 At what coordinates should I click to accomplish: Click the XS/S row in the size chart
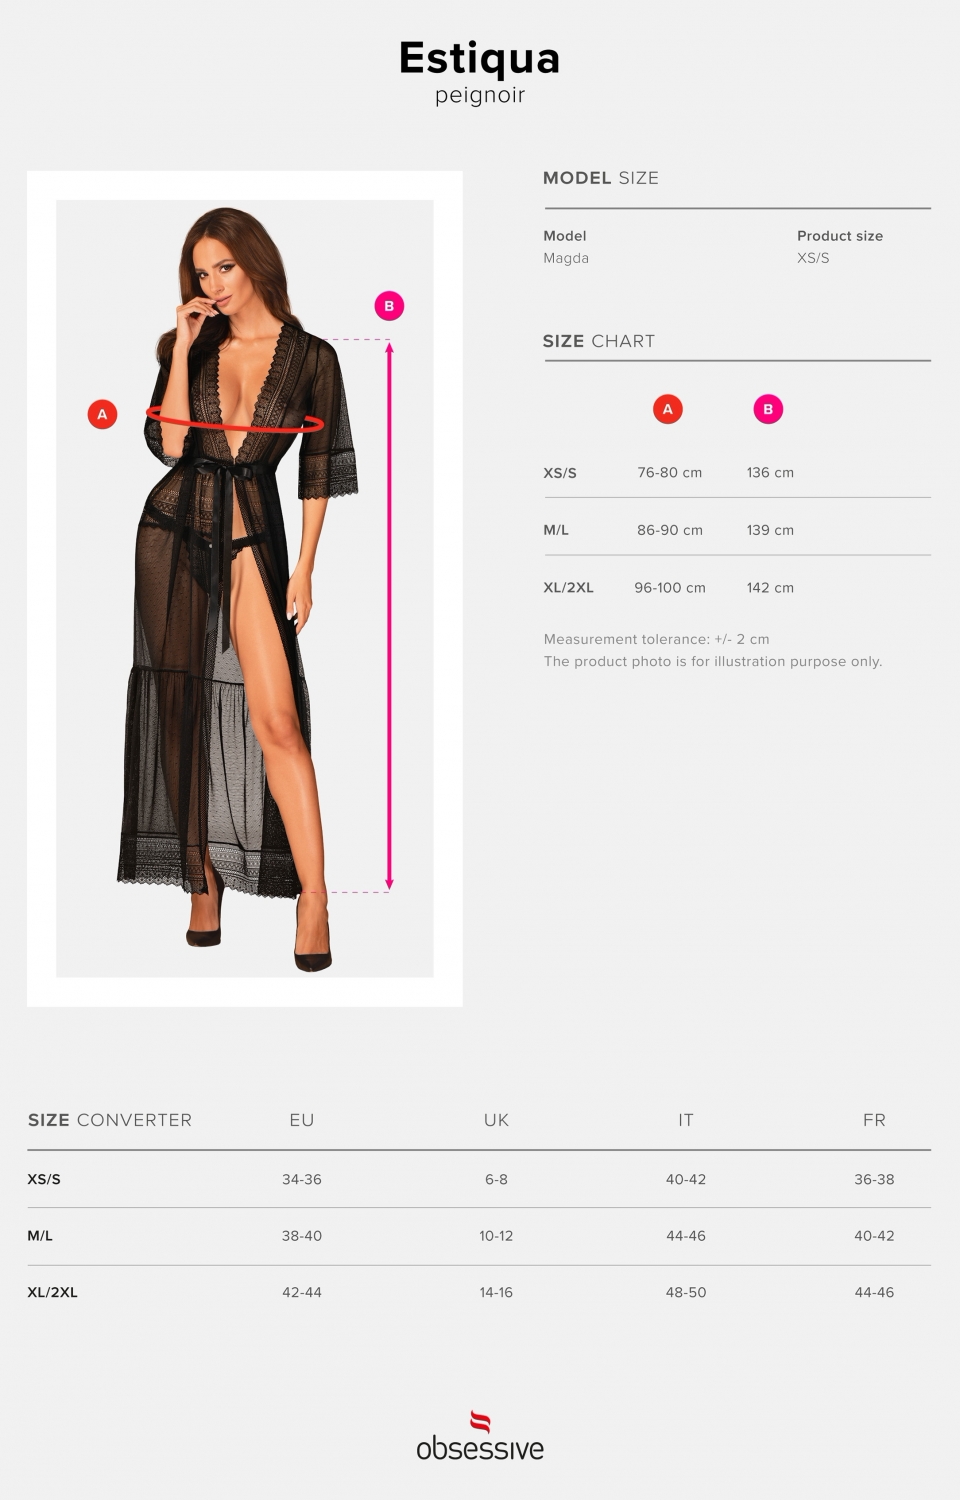click(737, 473)
